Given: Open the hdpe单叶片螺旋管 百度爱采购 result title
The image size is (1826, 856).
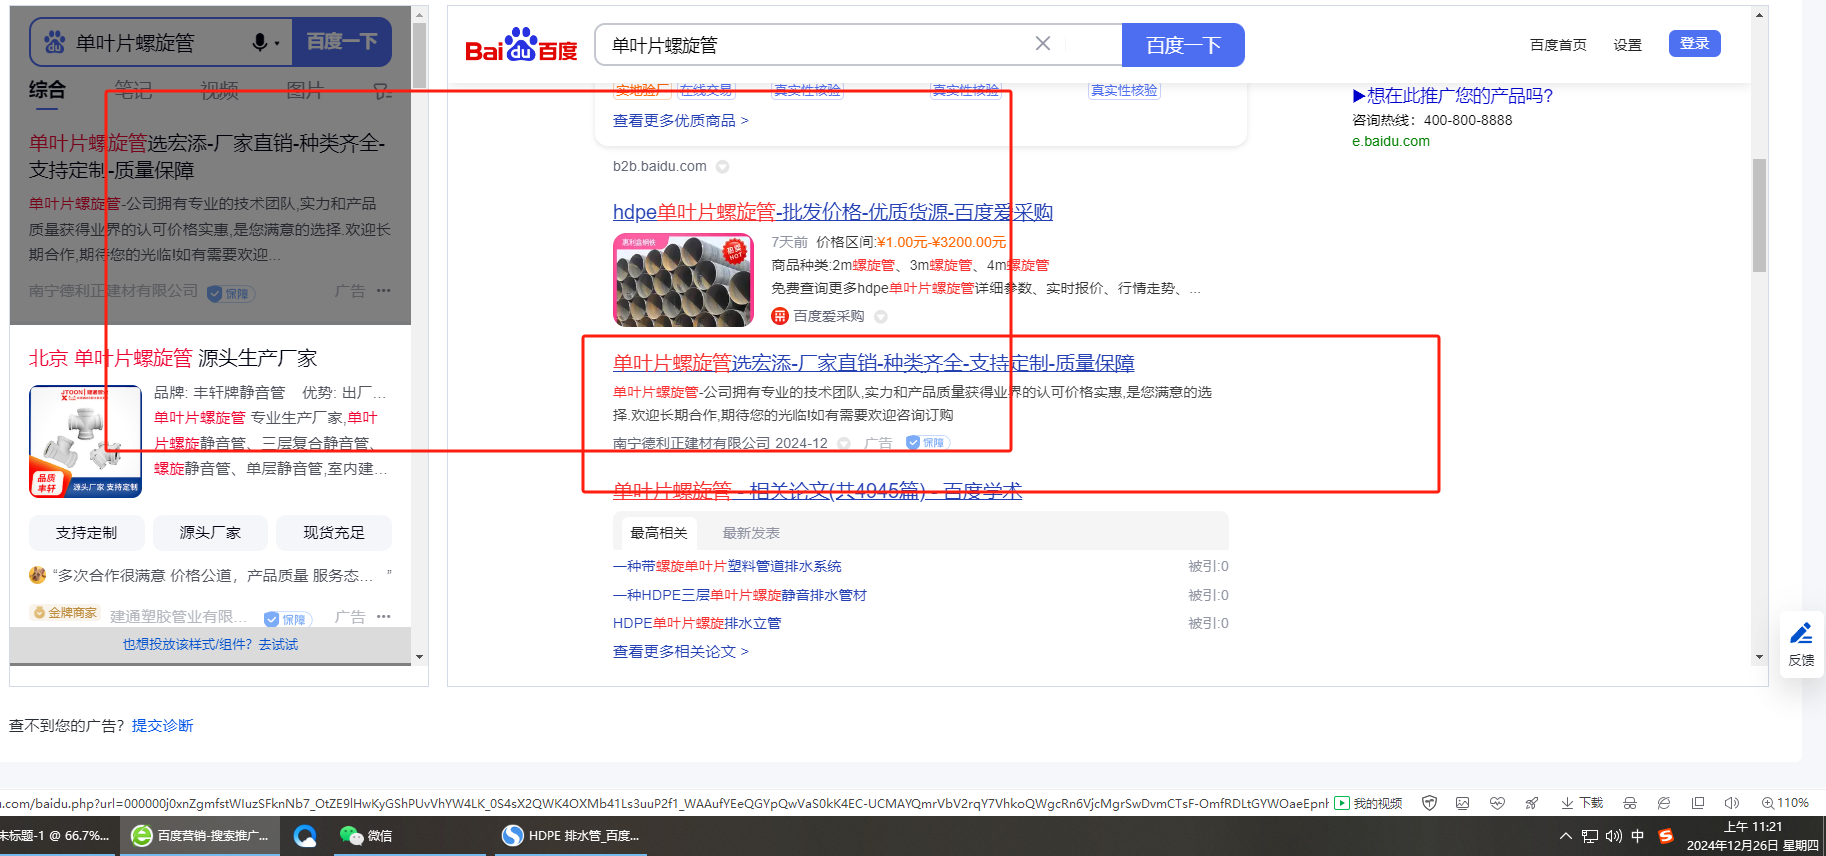Looking at the screenshot, I should pyautogui.click(x=833, y=212).
